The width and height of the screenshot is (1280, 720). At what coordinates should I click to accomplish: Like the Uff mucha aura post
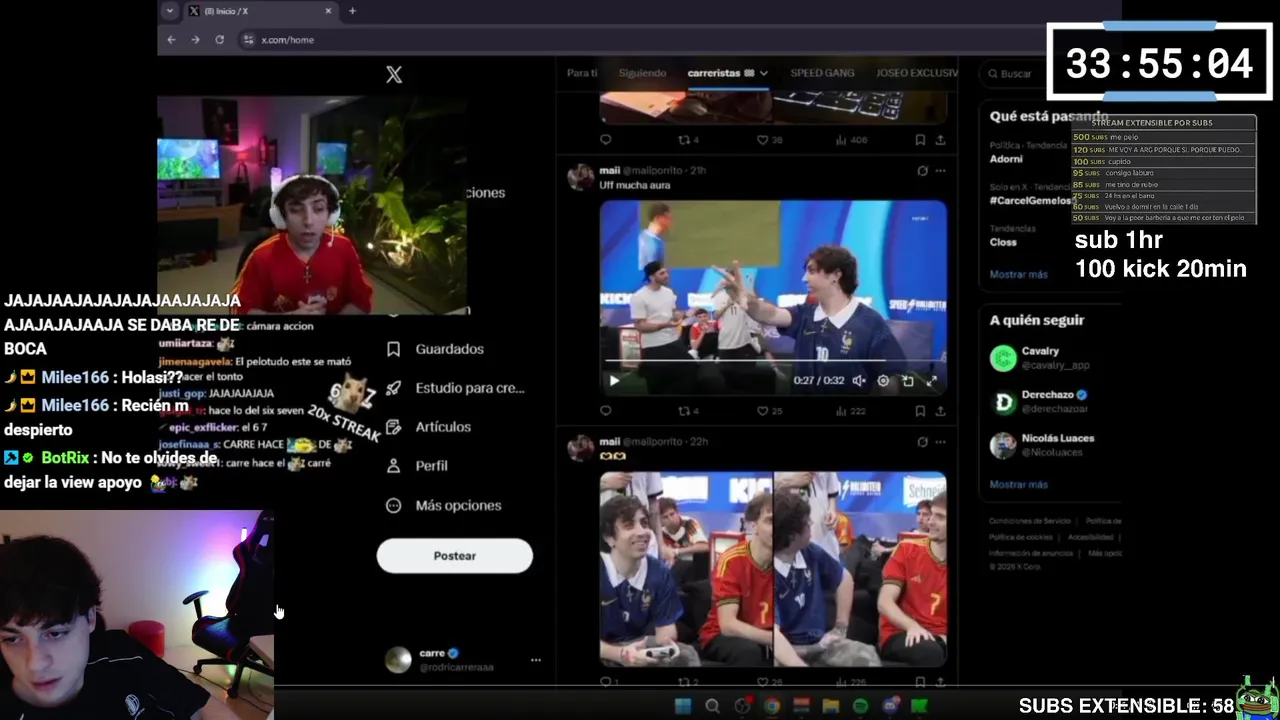click(768, 411)
